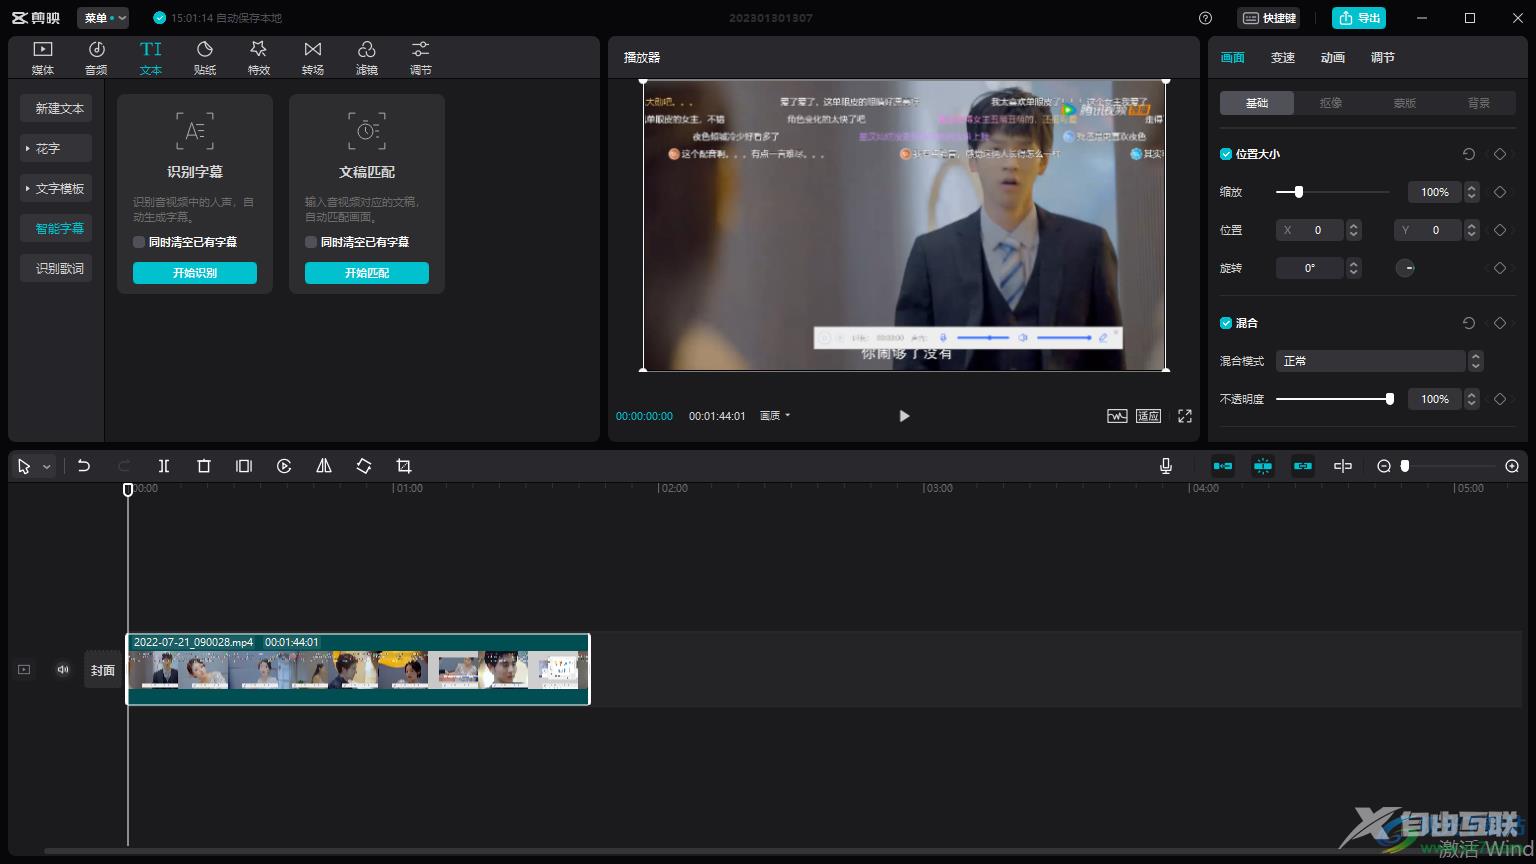The image size is (1536, 864).
Task: Click the 开始匹配 button
Action: [367, 273]
